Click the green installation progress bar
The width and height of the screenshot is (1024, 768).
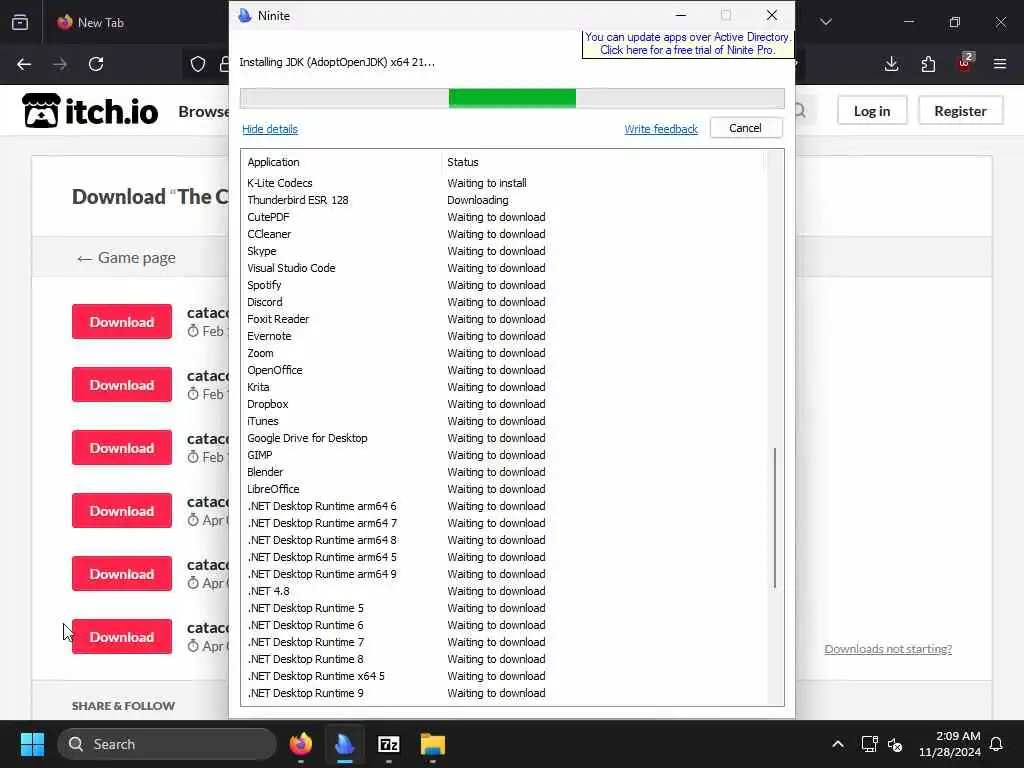(512, 98)
